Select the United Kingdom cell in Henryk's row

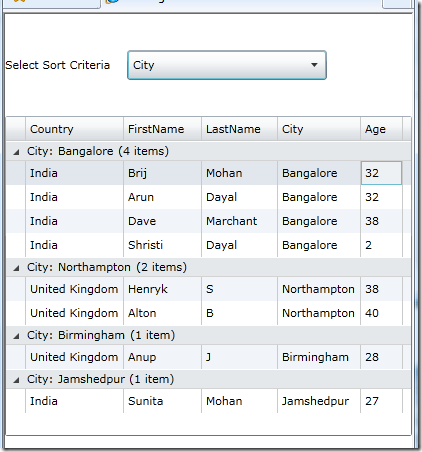click(74, 289)
